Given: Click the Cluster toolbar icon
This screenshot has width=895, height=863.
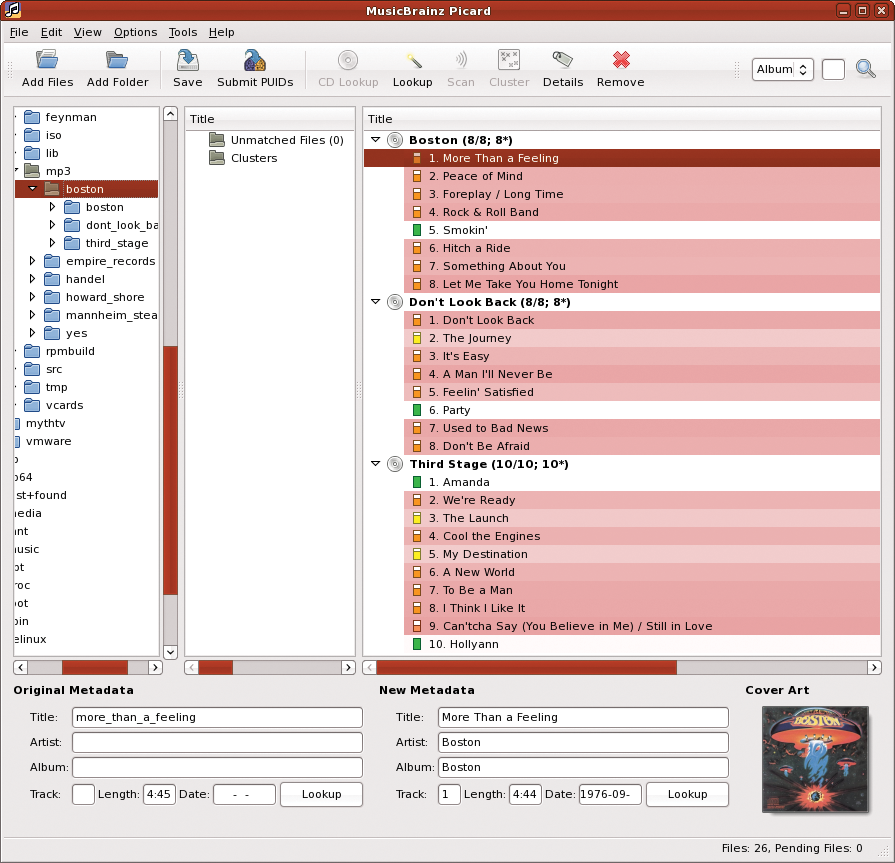Looking at the screenshot, I should 509,59.
